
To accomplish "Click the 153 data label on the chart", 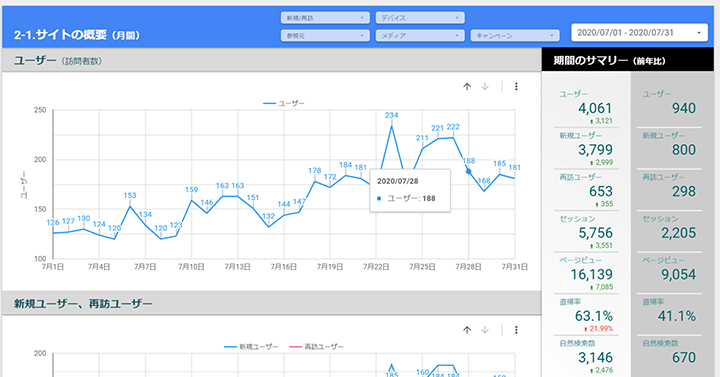I will coord(130,195).
